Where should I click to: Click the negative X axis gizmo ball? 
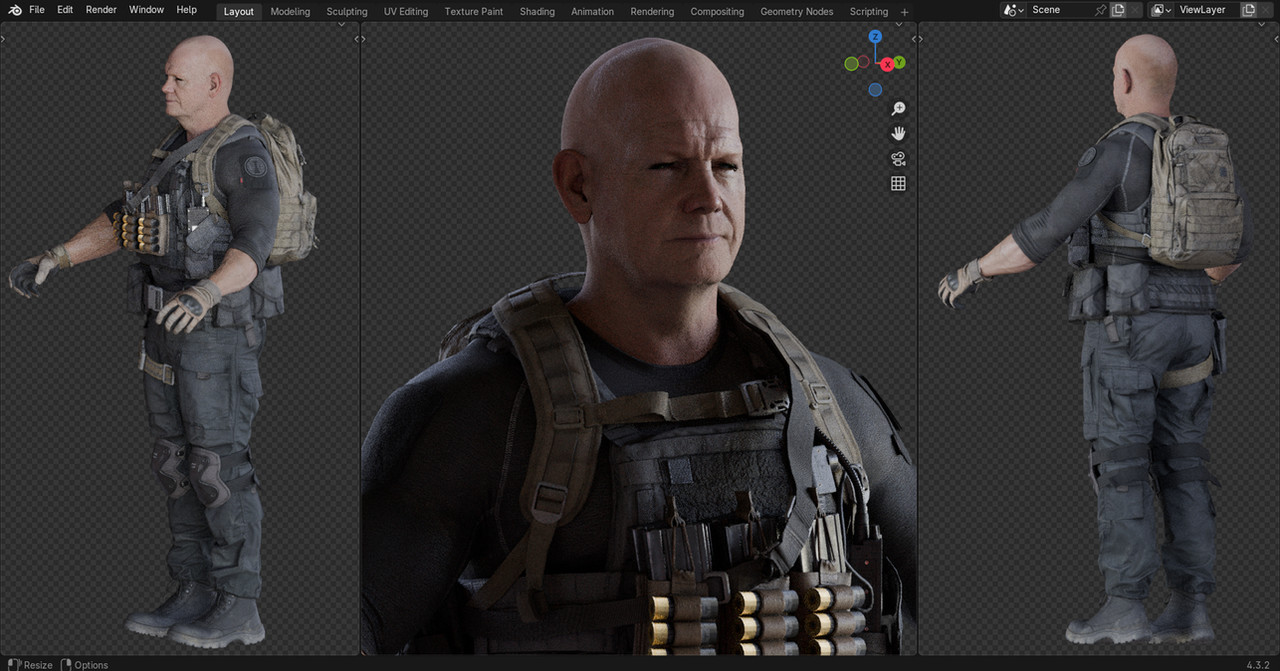click(864, 61)
